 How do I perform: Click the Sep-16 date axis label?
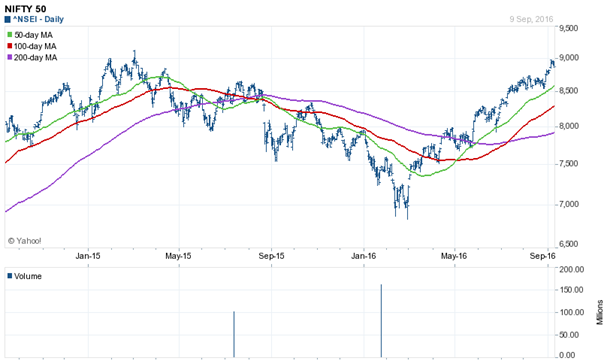click(542, 256)
